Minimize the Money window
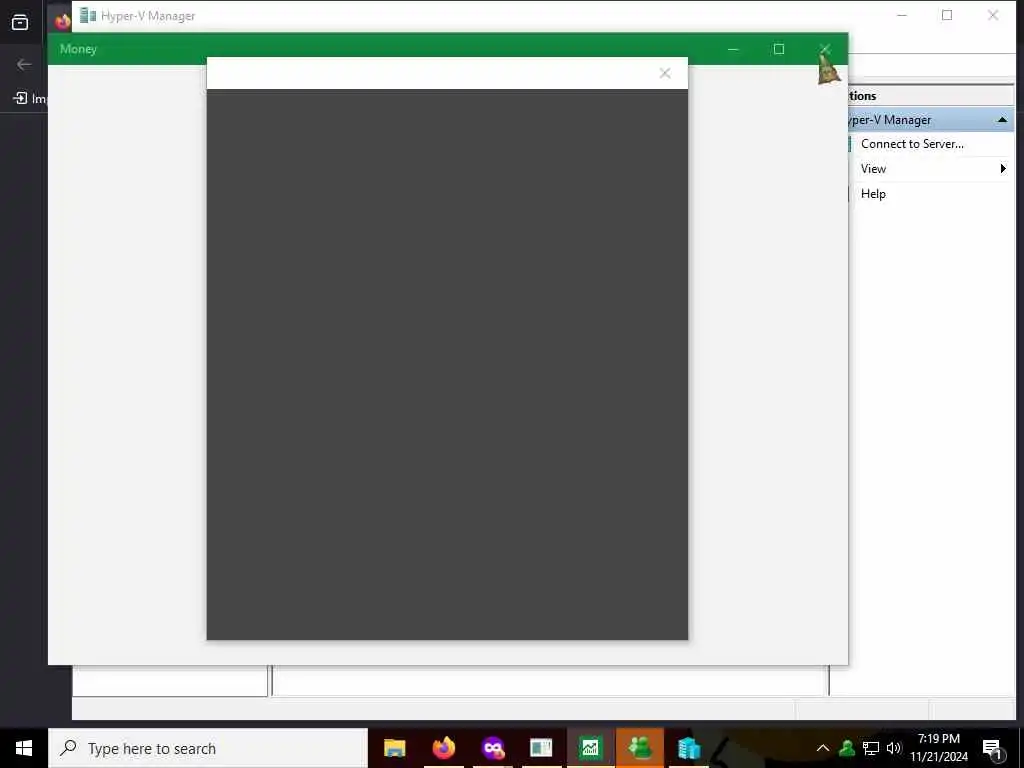 point(733,49)
